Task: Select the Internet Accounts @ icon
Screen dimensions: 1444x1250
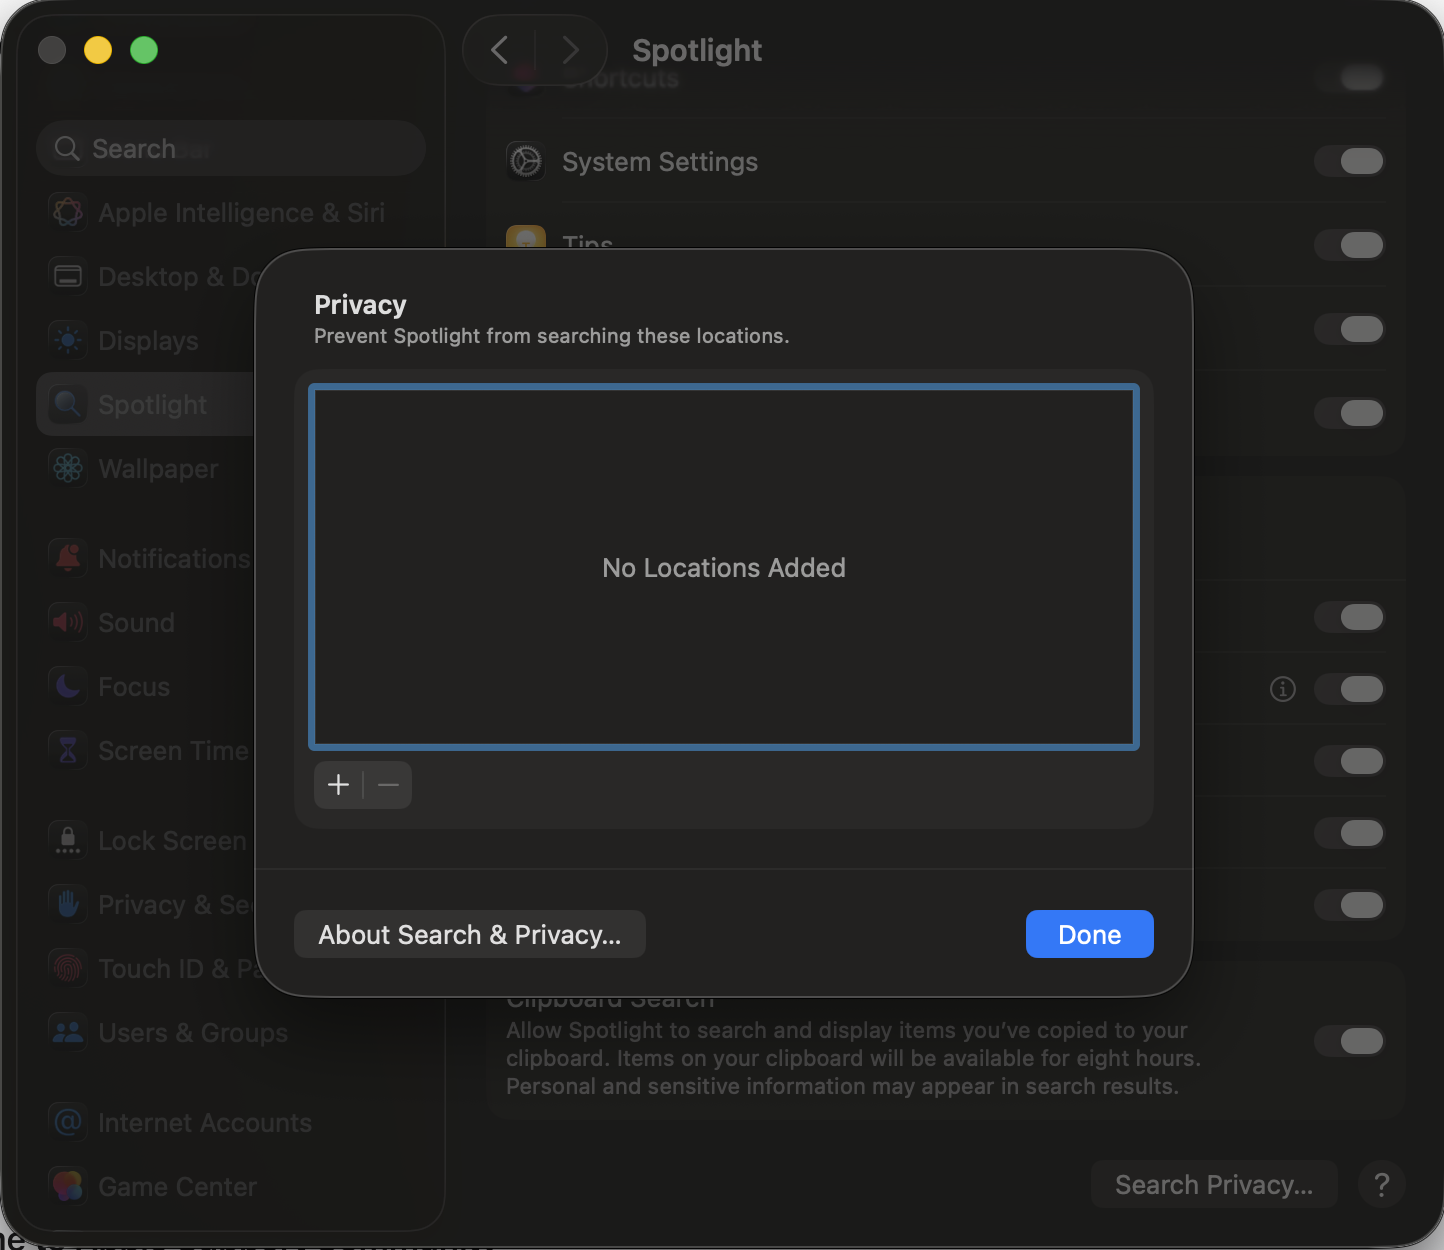Action: 68,1122
